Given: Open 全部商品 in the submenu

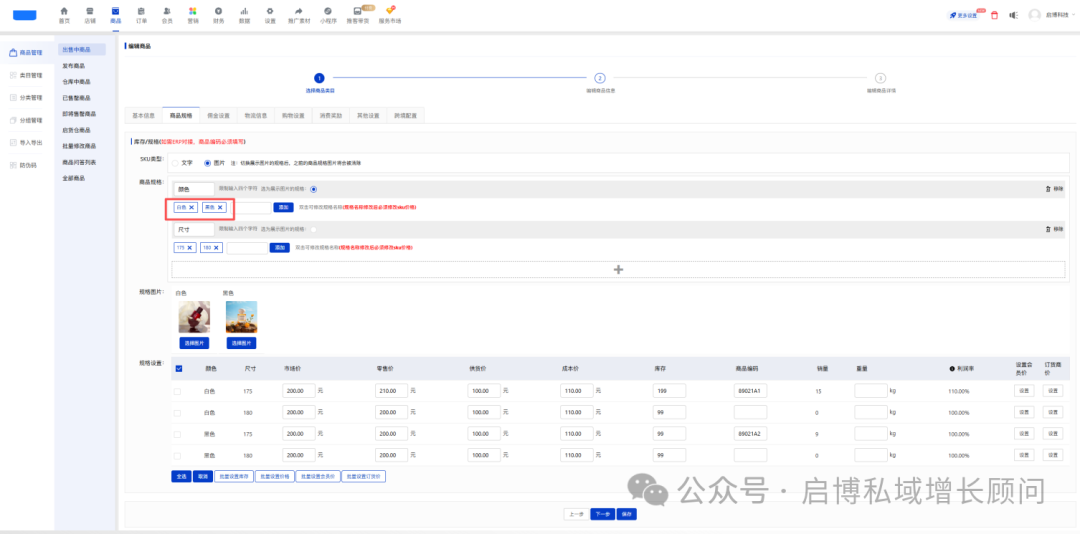Looking at the screenshot, I should pos(74,178).
